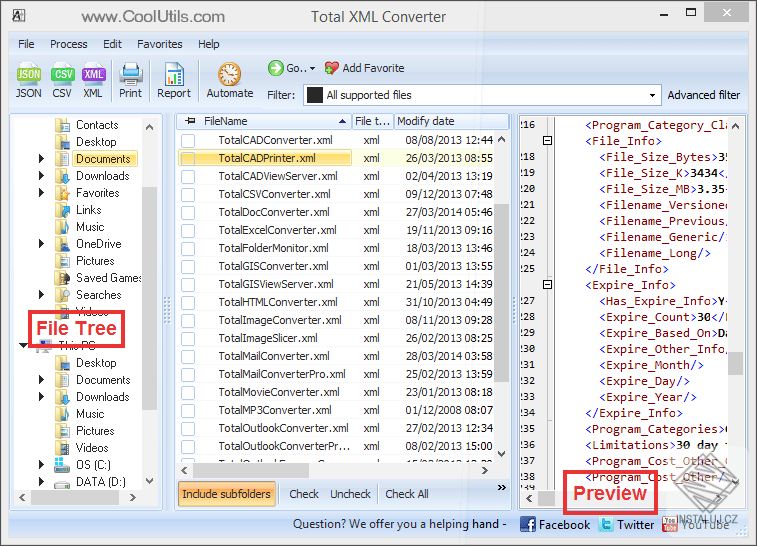Select the Contacts folder icon
The image size is (757, 546).
pos(62,125)
